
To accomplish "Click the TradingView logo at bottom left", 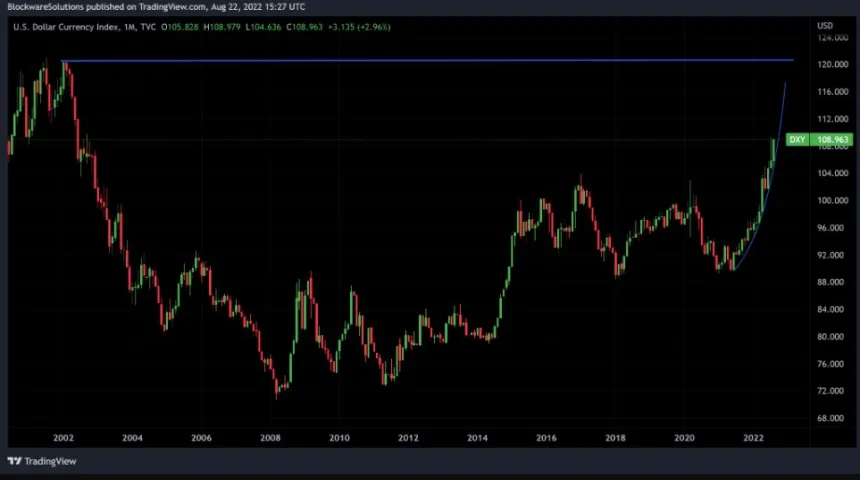I will pyautogui.click(x=42, y=461).
